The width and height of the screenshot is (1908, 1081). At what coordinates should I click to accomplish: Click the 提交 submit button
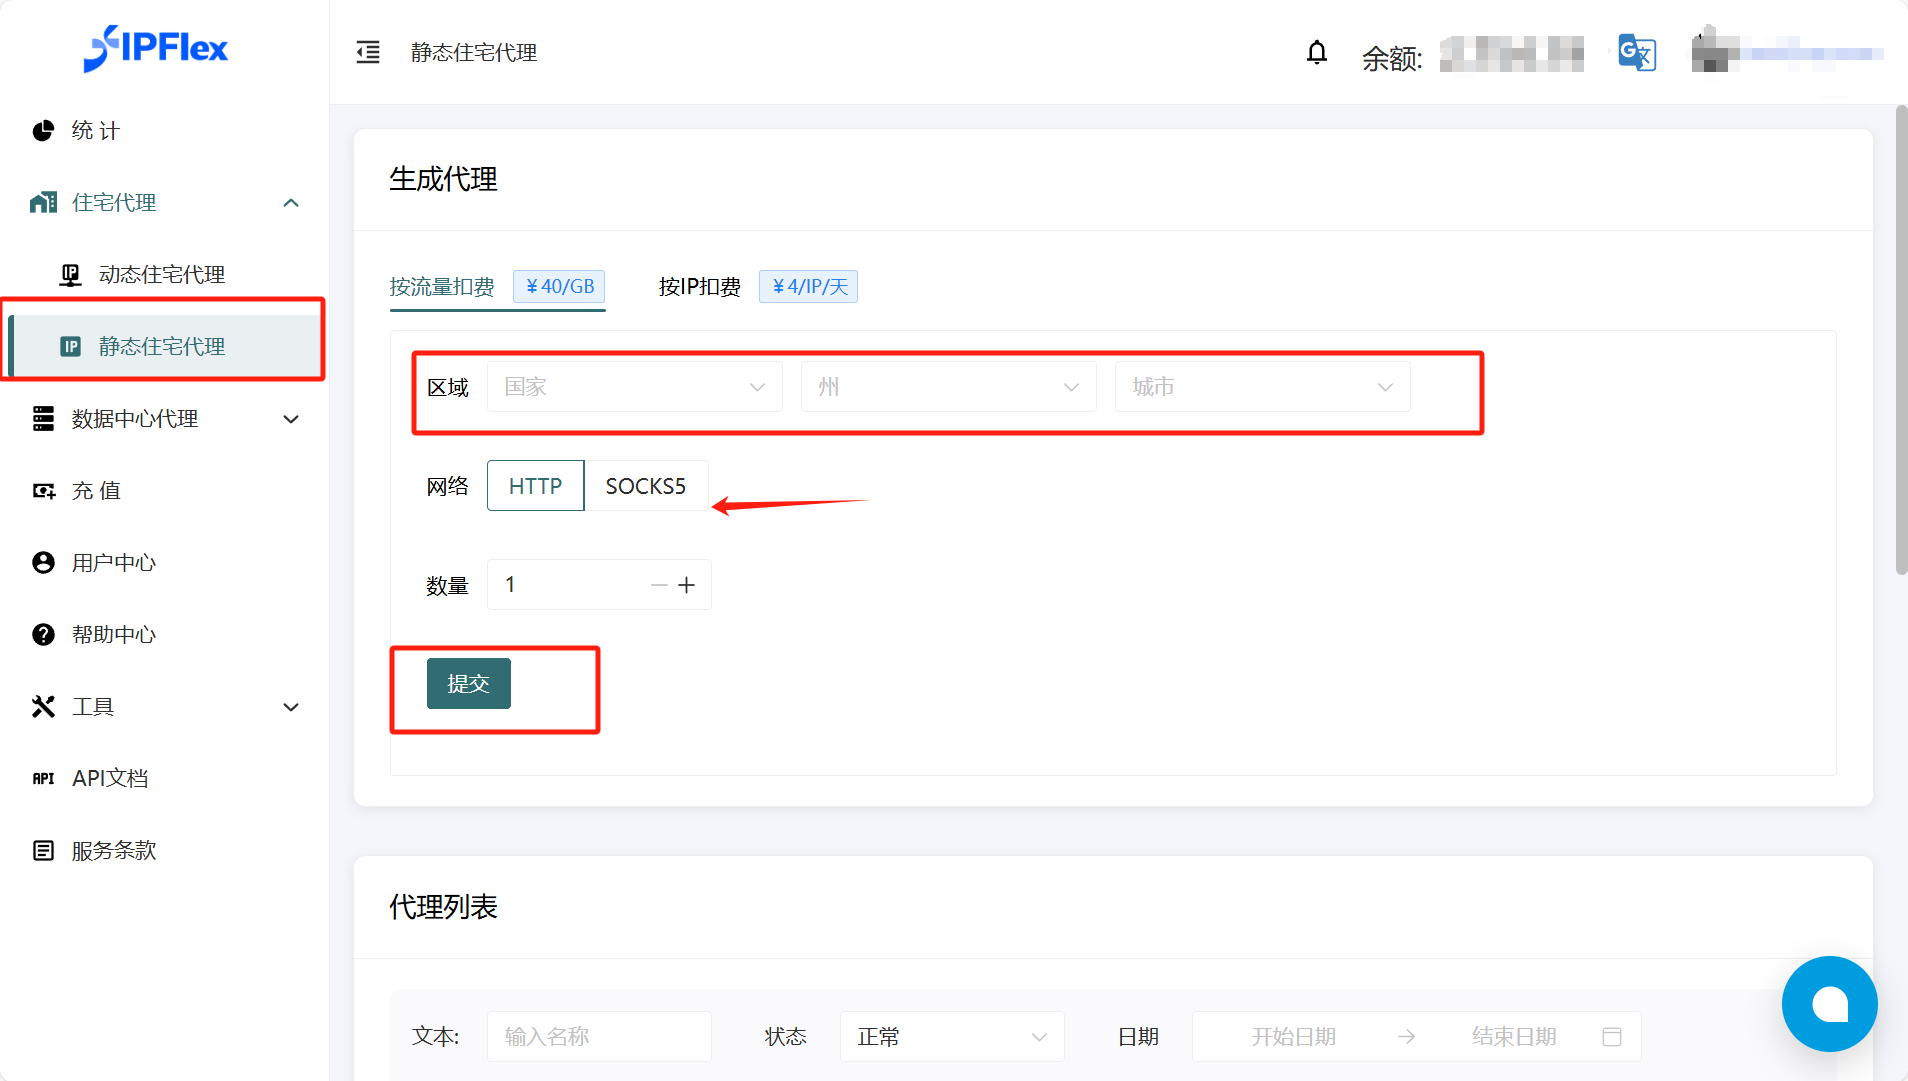pyautogui.click(x=468, y=684)
